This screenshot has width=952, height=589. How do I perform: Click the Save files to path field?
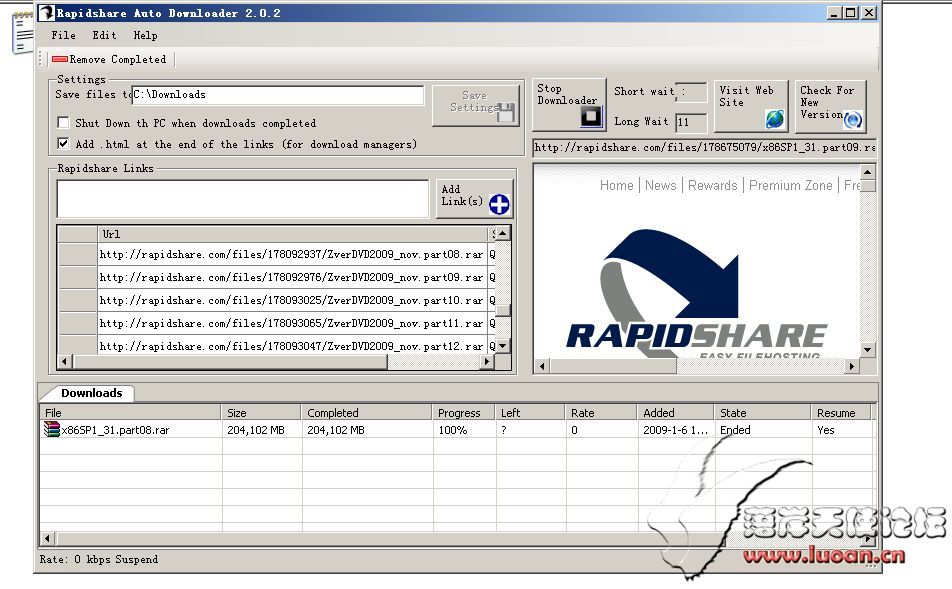(x=278, y=95)
